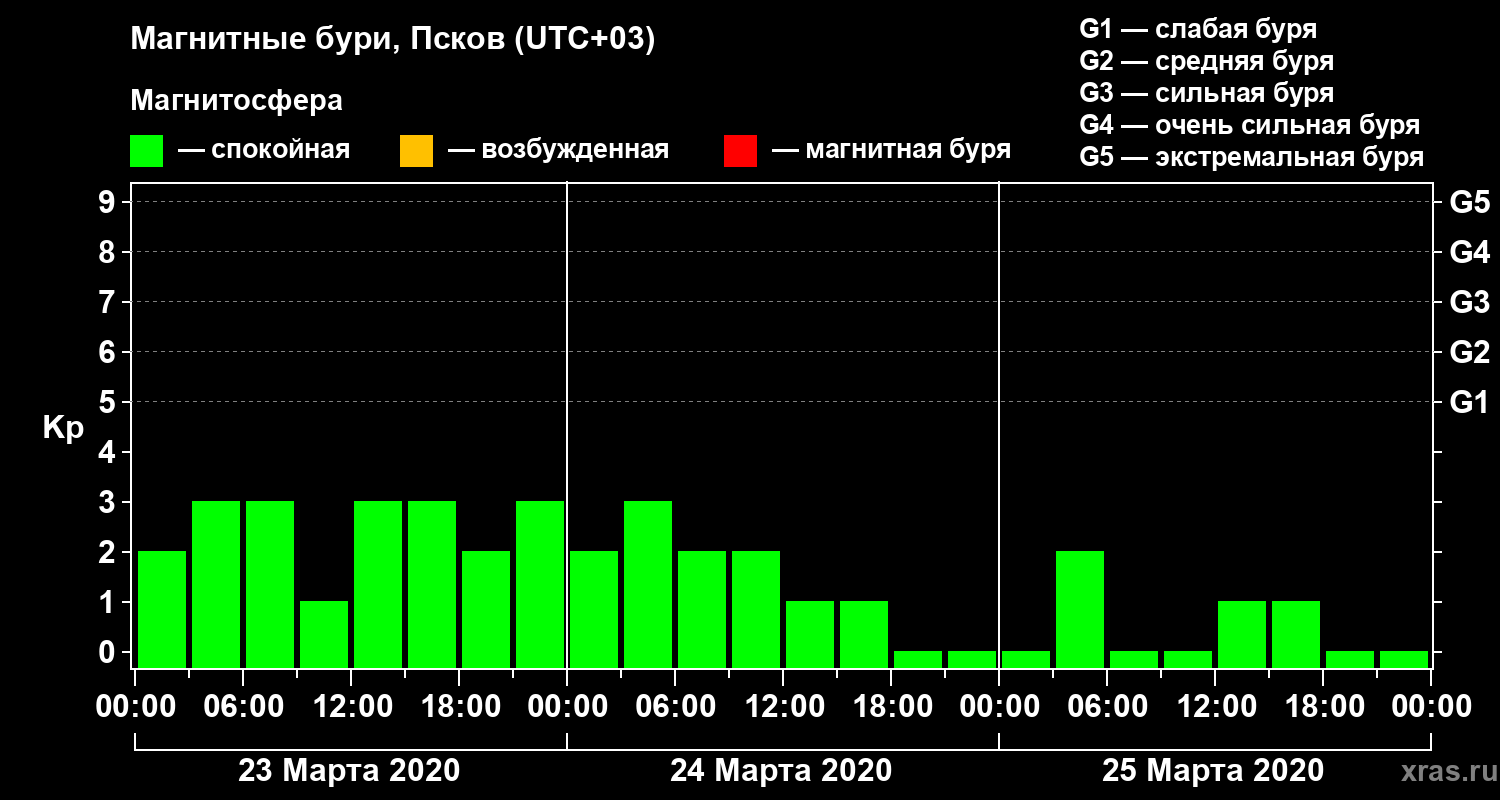Click the '24 Марта 2020' date label
This screenshot has width=1500, height=800.
pos(781,771)
